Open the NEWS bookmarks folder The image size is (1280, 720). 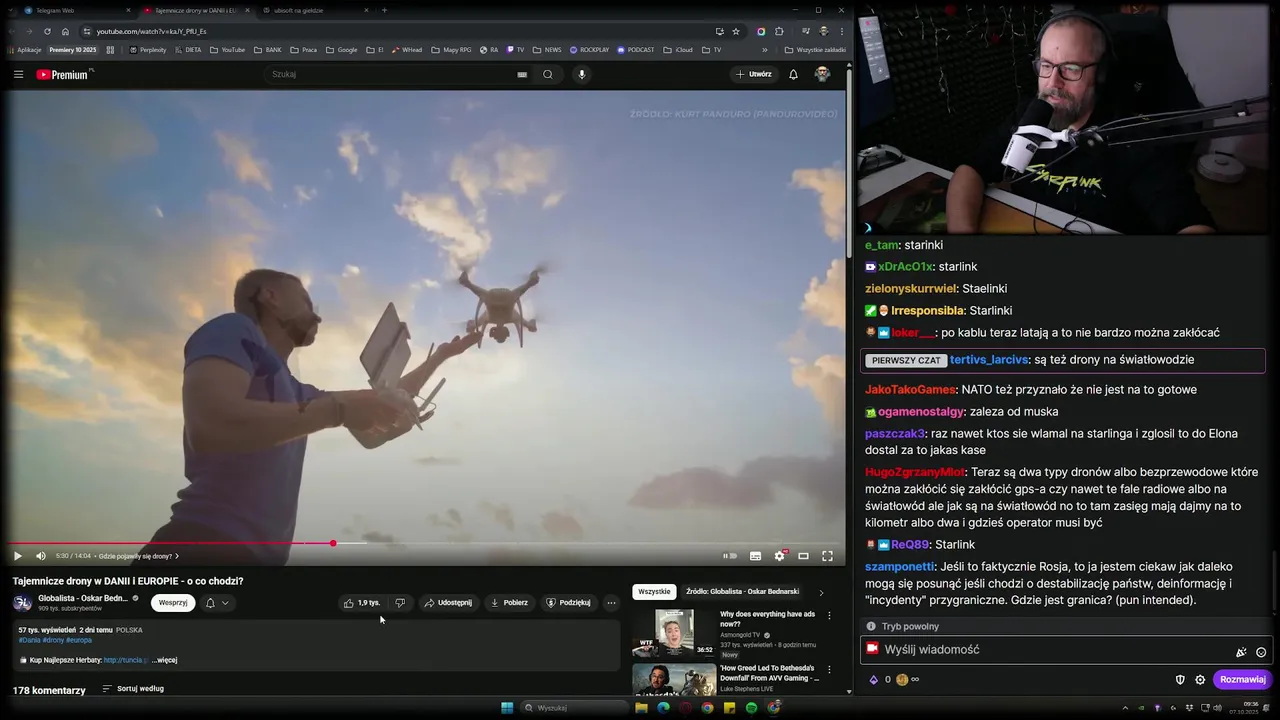point(547,50)
